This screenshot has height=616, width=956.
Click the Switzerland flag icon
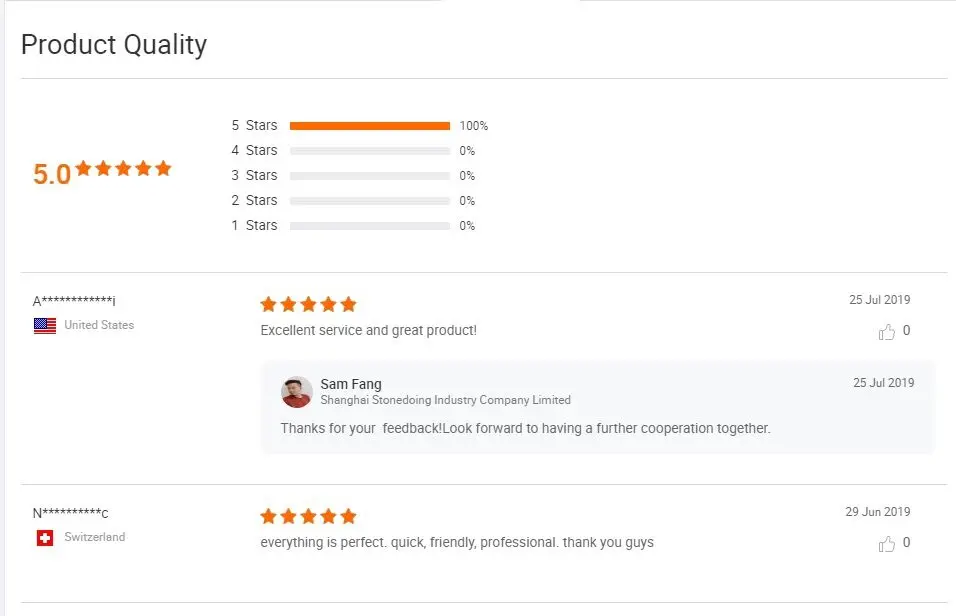pyautogui.click(x=45, y=537)
